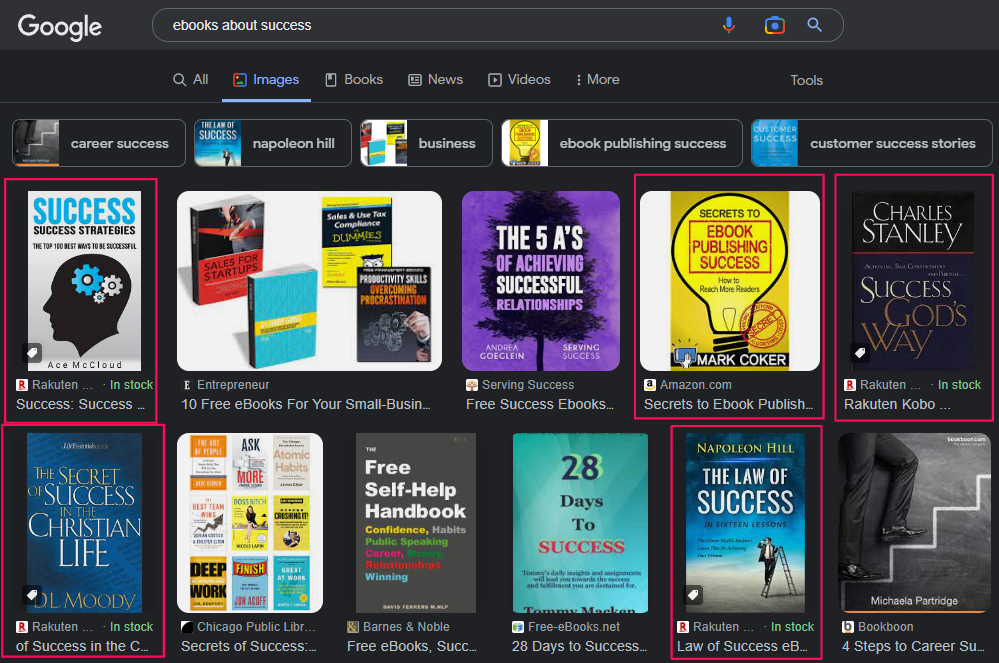Switch to the Videos tab
This screenshot has height=663, width=999.
pos(519,80)
